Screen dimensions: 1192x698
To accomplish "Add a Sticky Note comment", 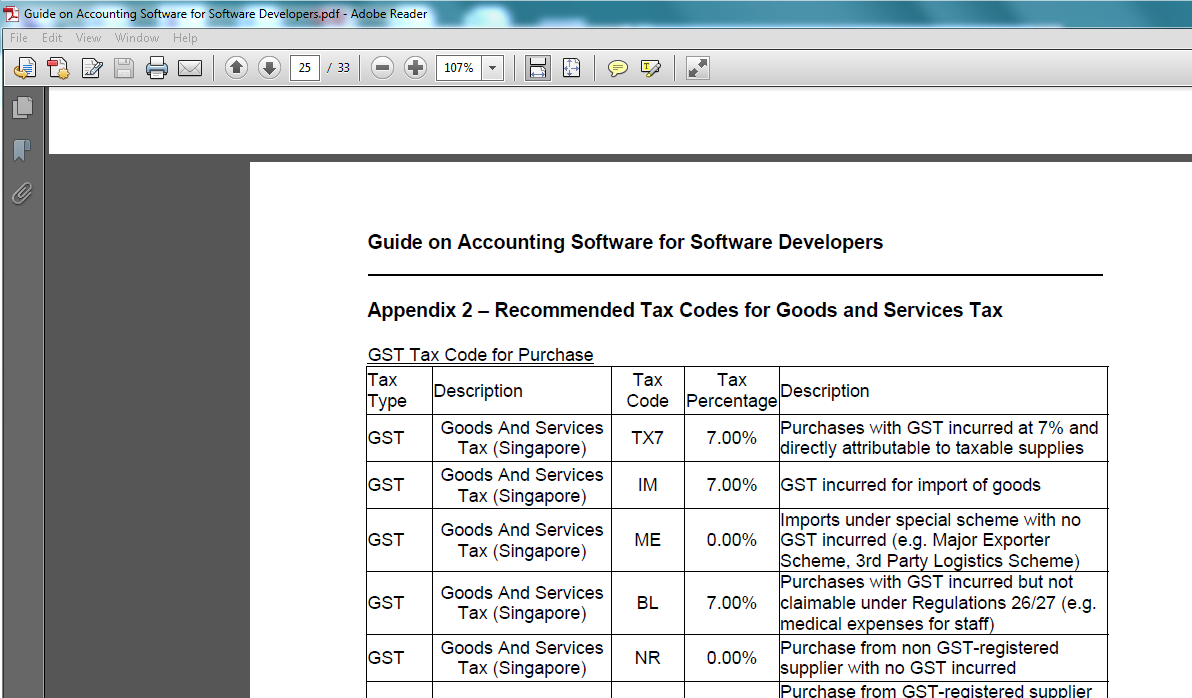I will coord(618,68).
